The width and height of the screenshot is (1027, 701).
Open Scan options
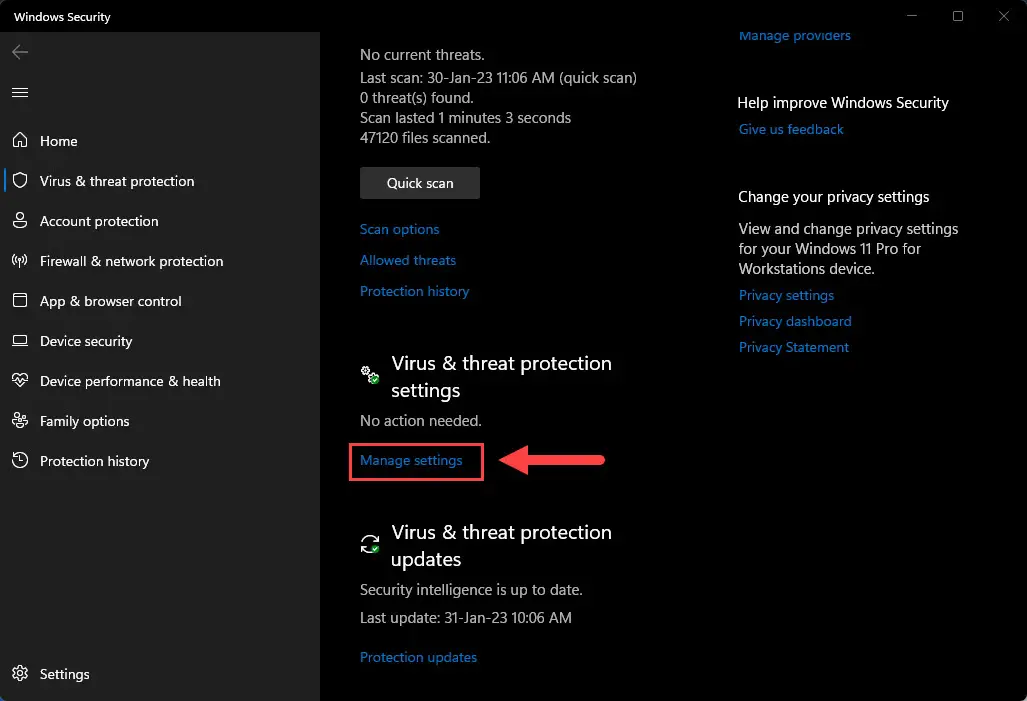(x=399, y=229)
